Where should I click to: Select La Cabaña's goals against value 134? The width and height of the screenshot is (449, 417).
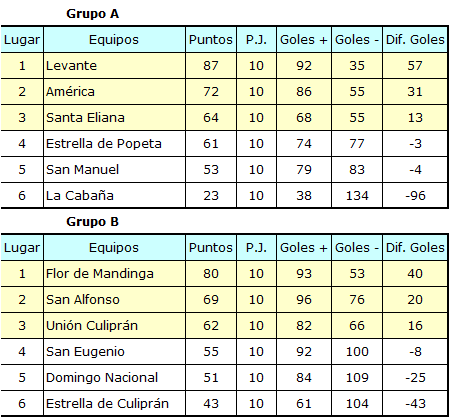357,196
